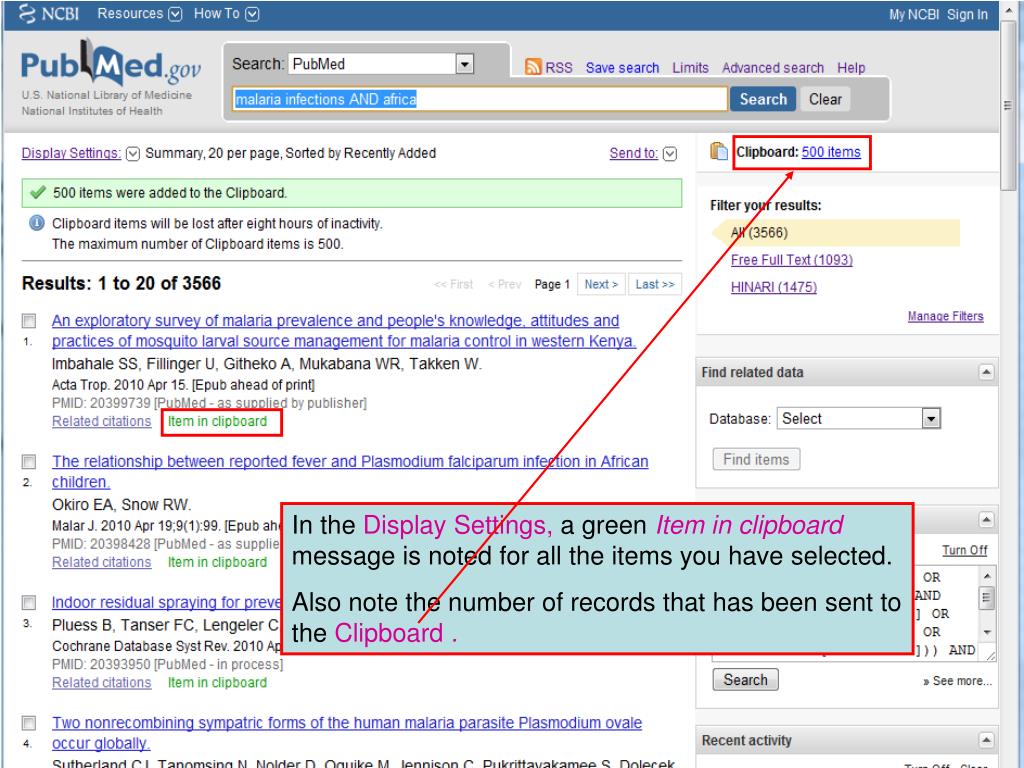
Task: Open the Display Settings link
Action: click(x=71, y=153)
